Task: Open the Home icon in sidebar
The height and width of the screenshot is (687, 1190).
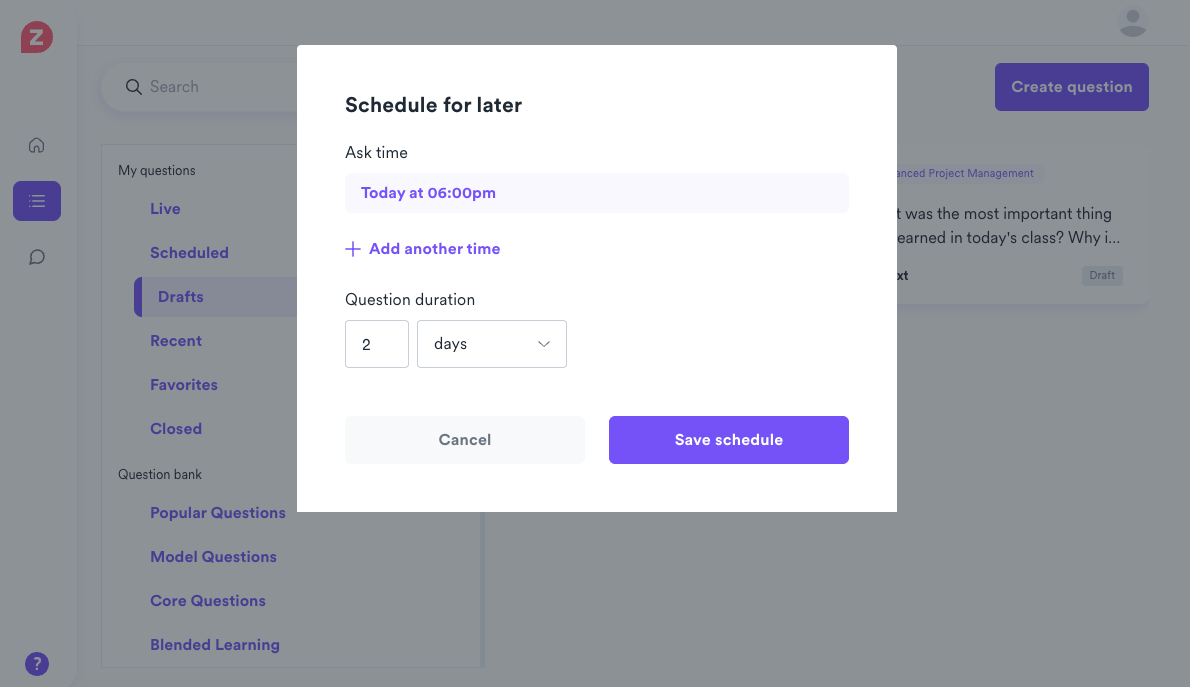Action: [x=37, y=145]
